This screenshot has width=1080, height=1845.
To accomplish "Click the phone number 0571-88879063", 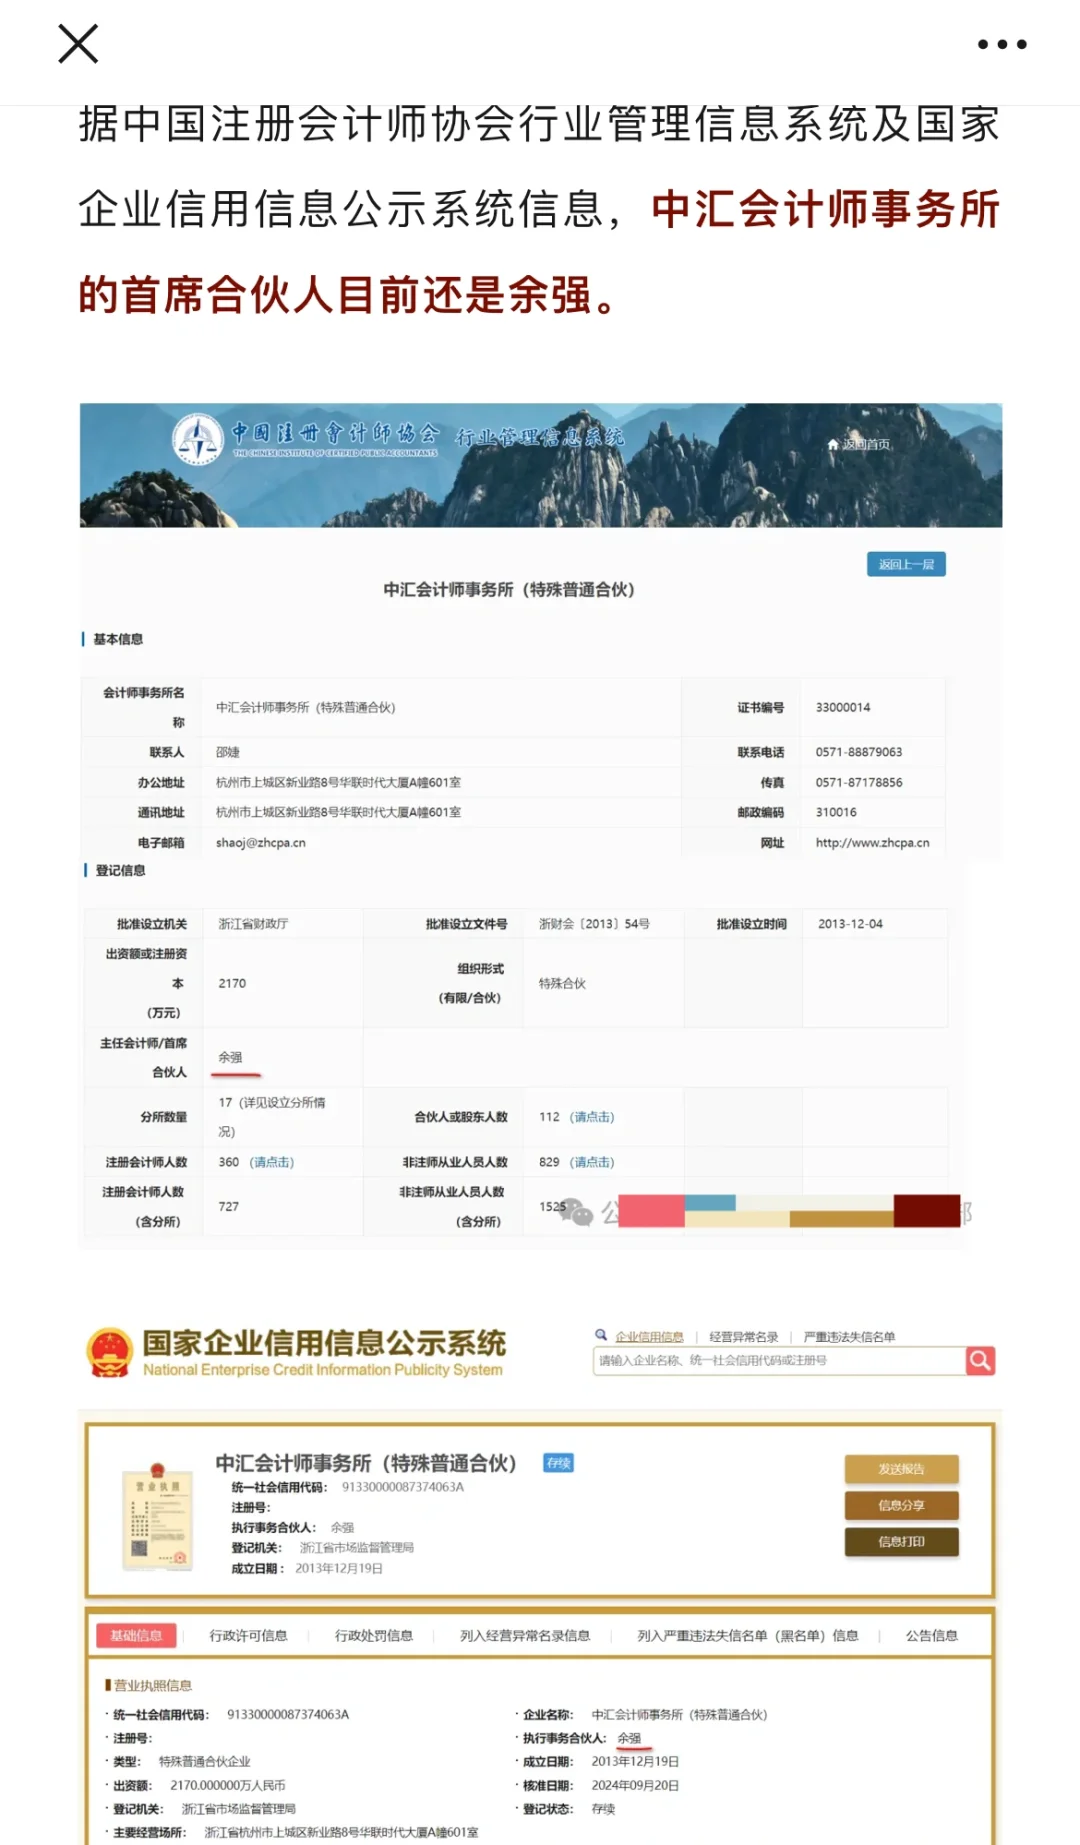I will pos(859,752).
